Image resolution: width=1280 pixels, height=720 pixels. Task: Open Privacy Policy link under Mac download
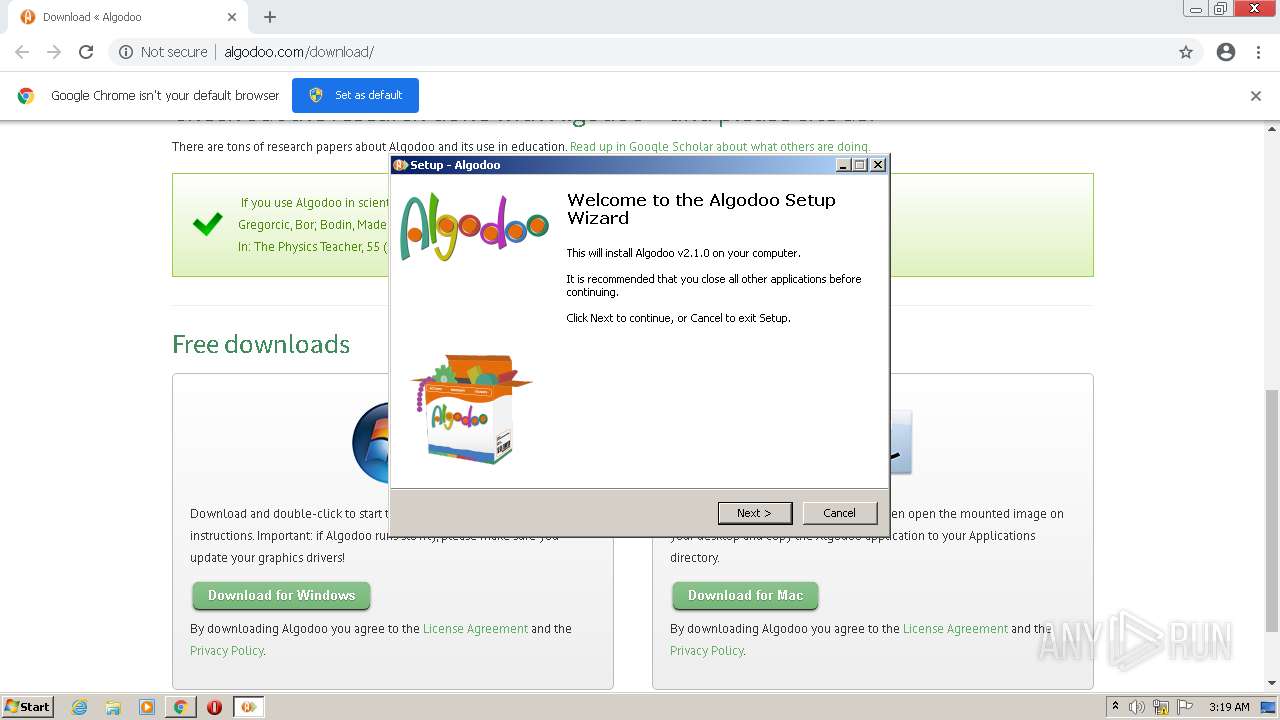pyautogui.click(x=707, y=651)
